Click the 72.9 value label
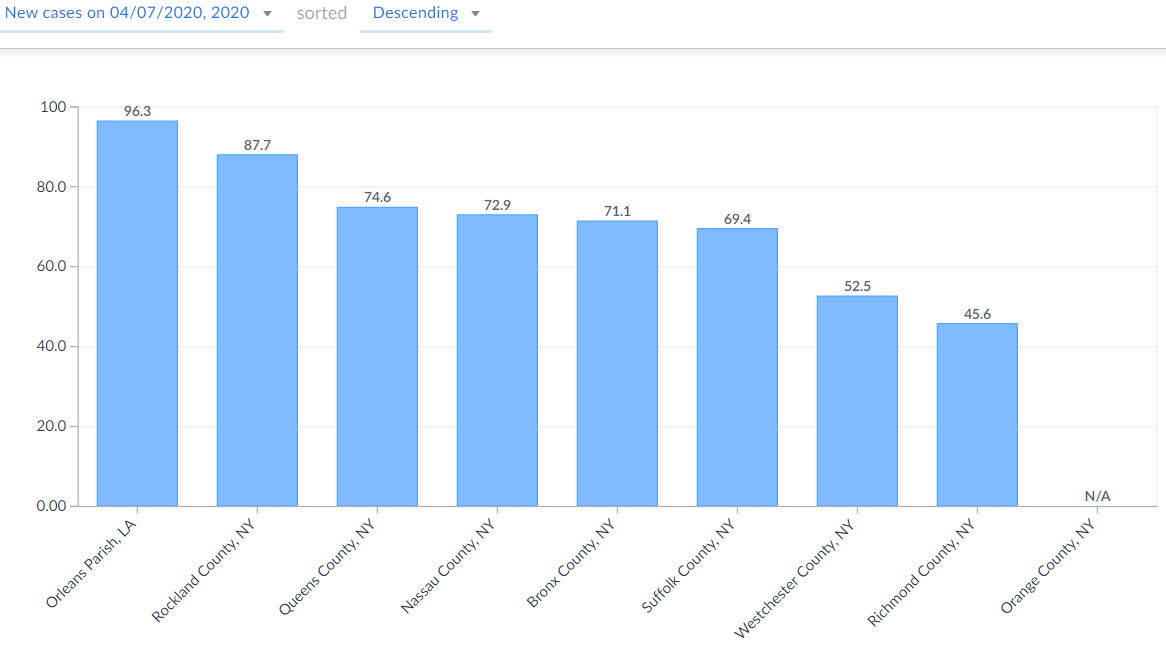This screenshot has width=1166, height=651. click(x=497, y=205)
